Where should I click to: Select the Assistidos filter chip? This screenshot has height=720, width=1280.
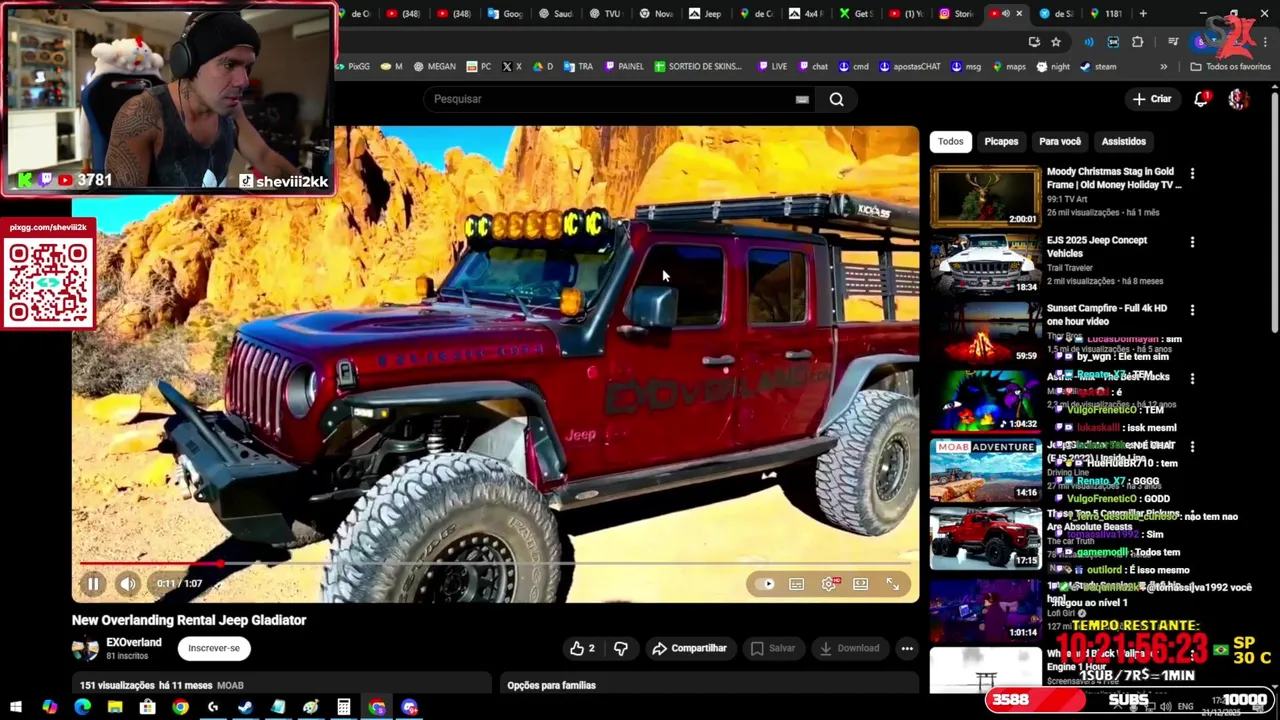pyautogui.click(x=1124, y=141)
